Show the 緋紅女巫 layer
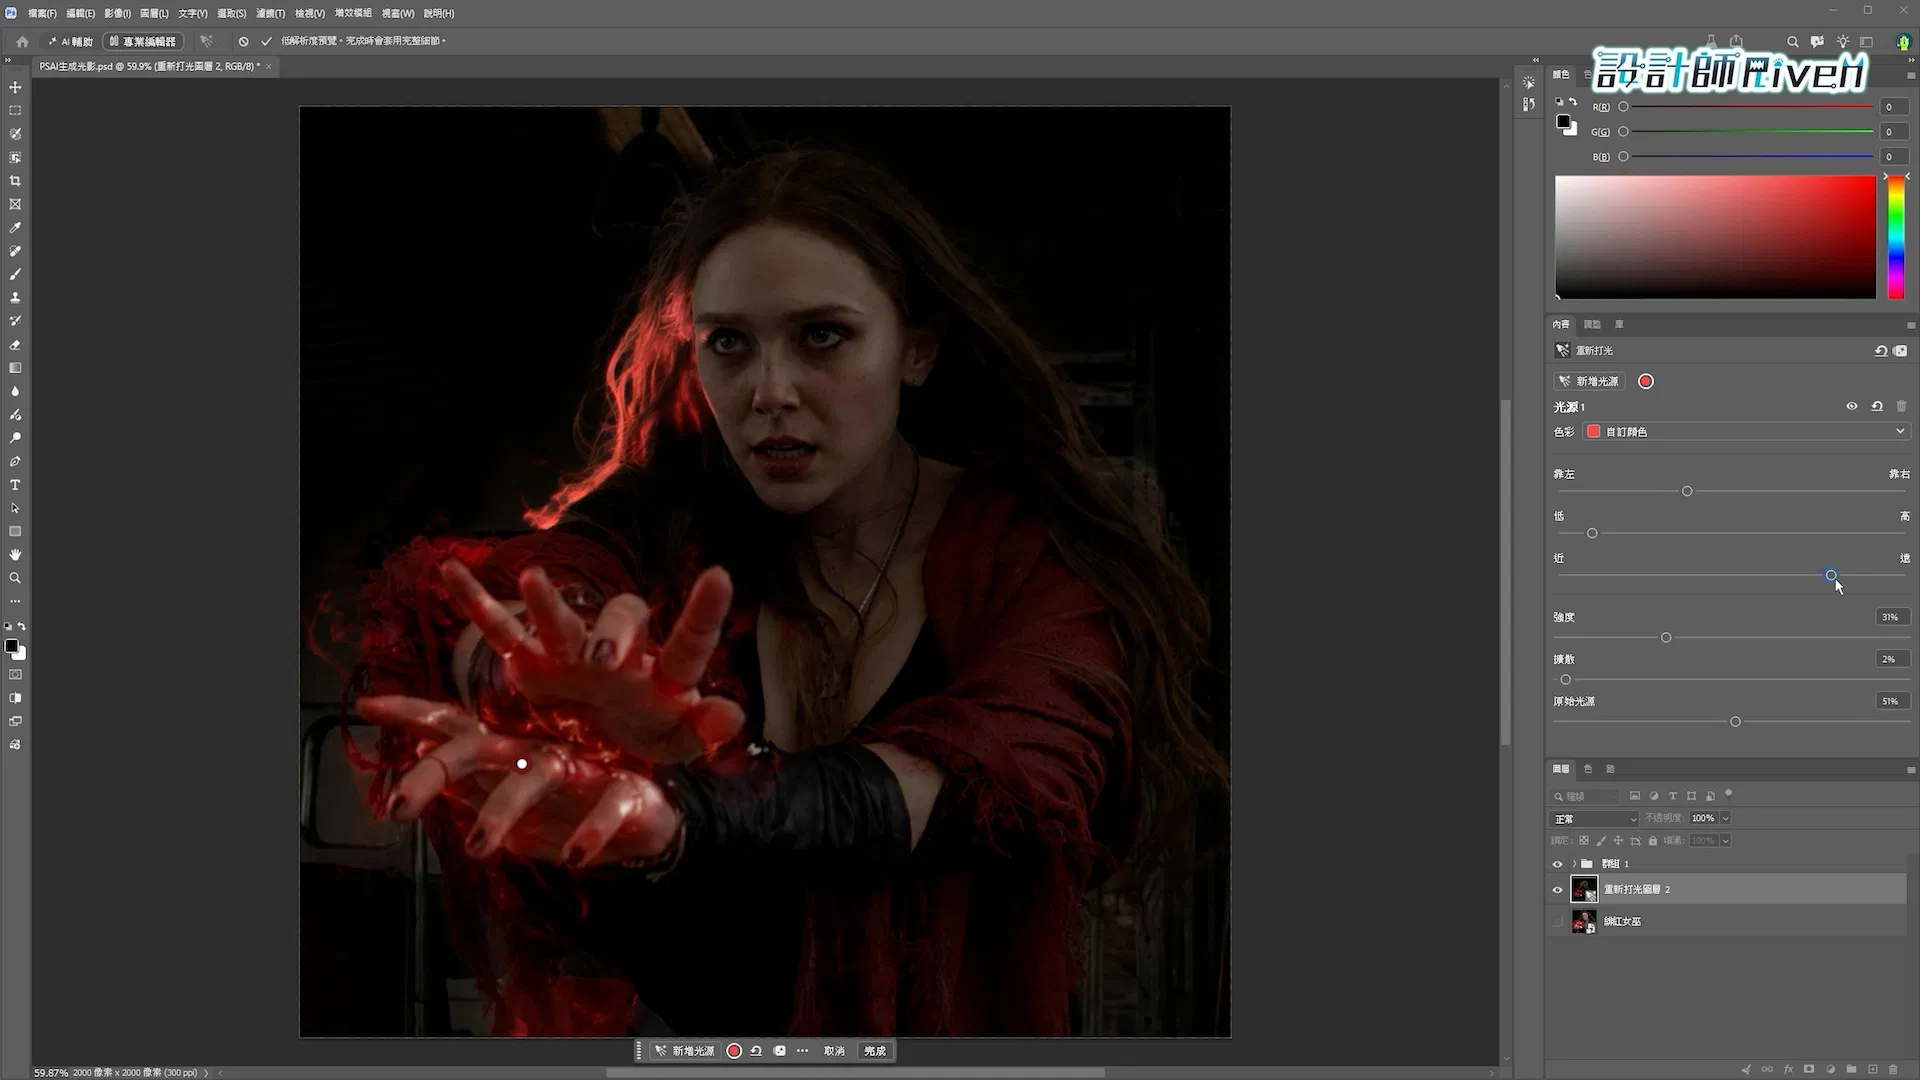The image size is (1920, 1080). (x=1557, y=922)
